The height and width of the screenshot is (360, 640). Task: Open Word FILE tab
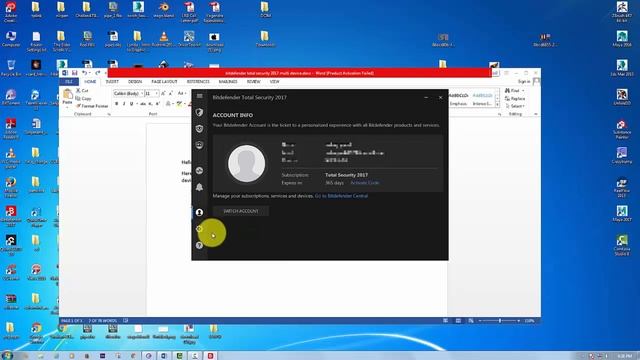[x=69, y=82]
